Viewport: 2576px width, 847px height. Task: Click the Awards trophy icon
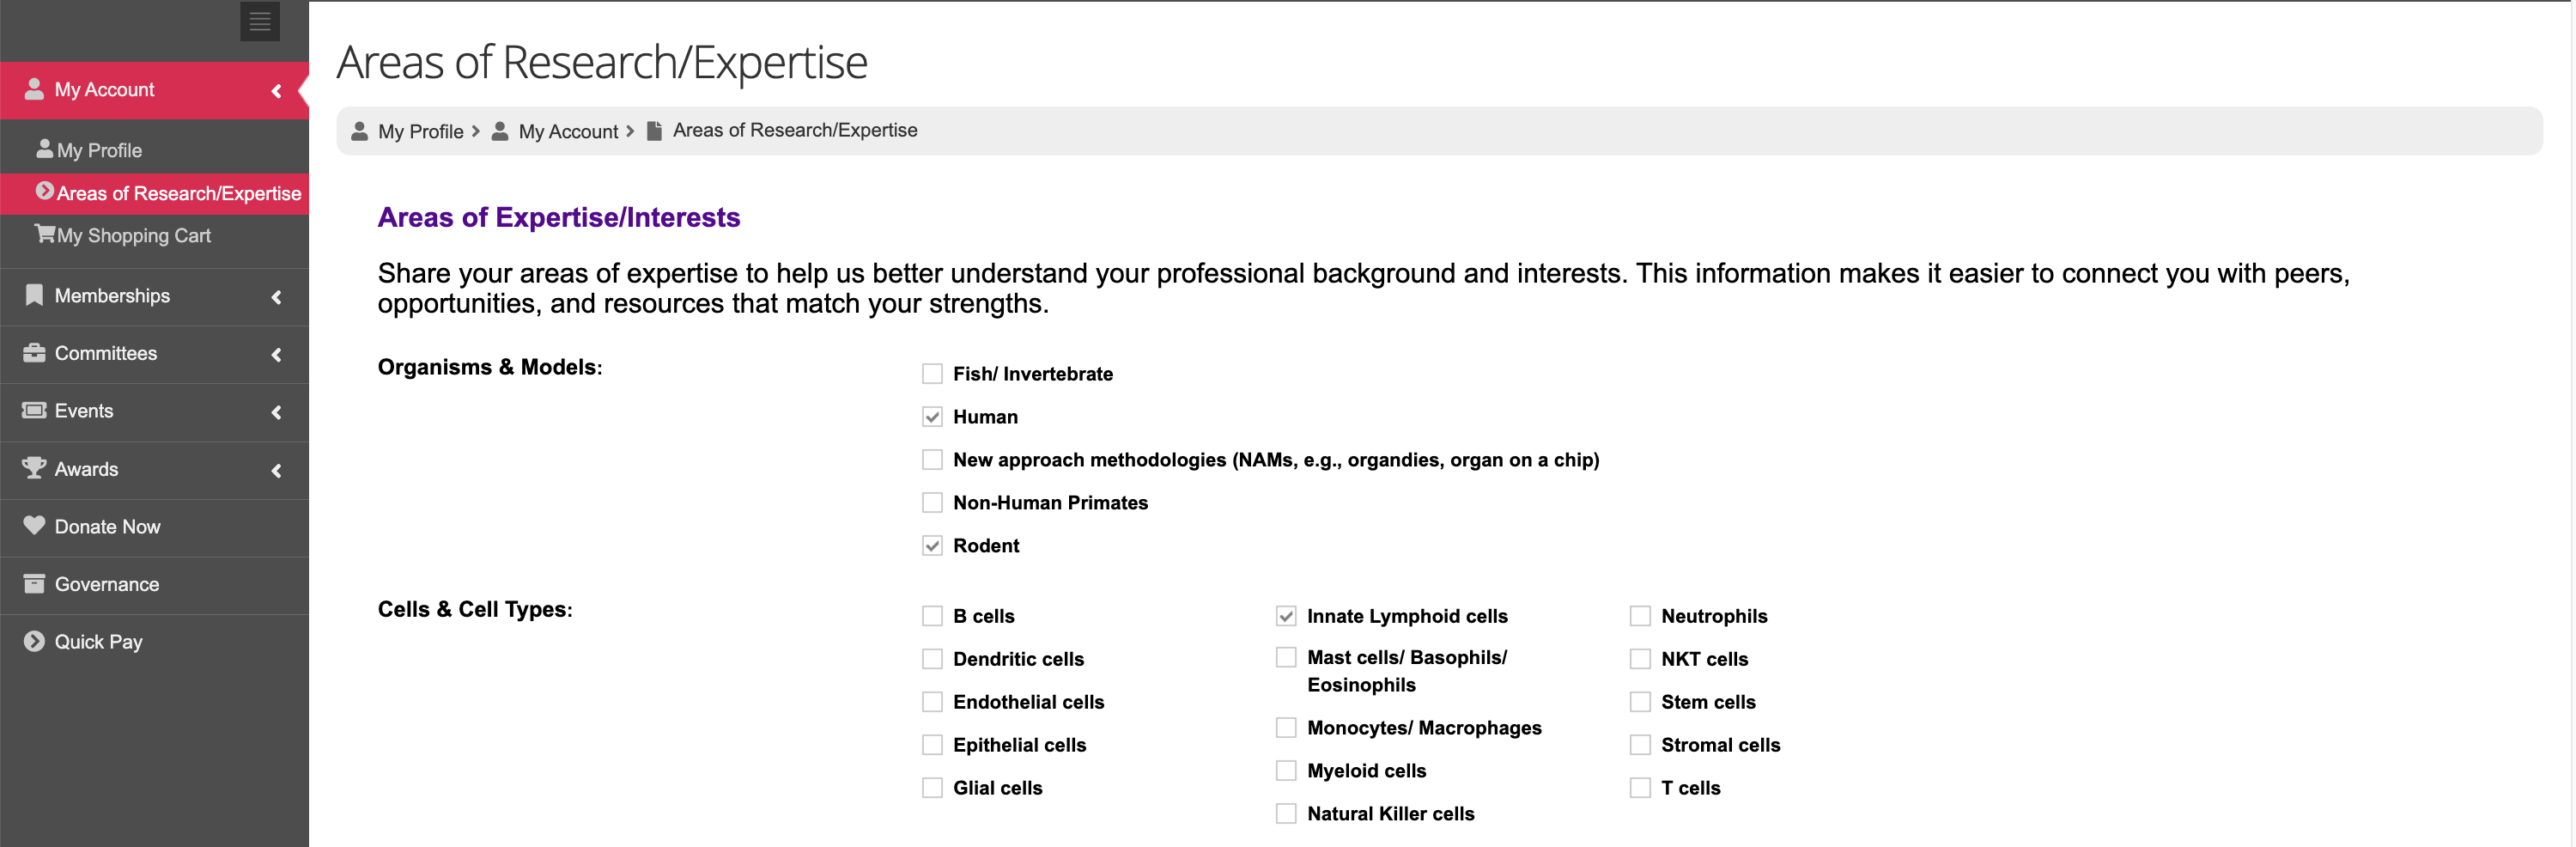point(34,468)
